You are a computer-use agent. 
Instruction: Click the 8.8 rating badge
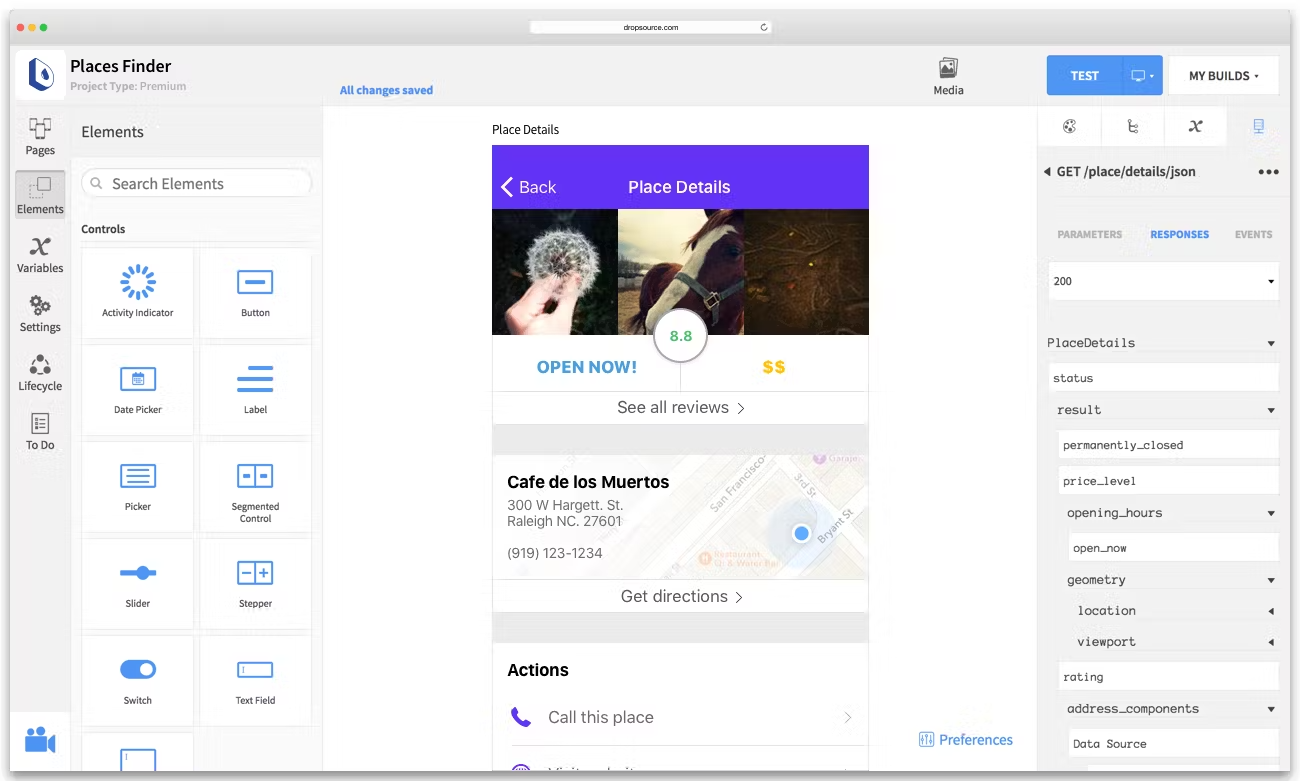coord(680,336)
